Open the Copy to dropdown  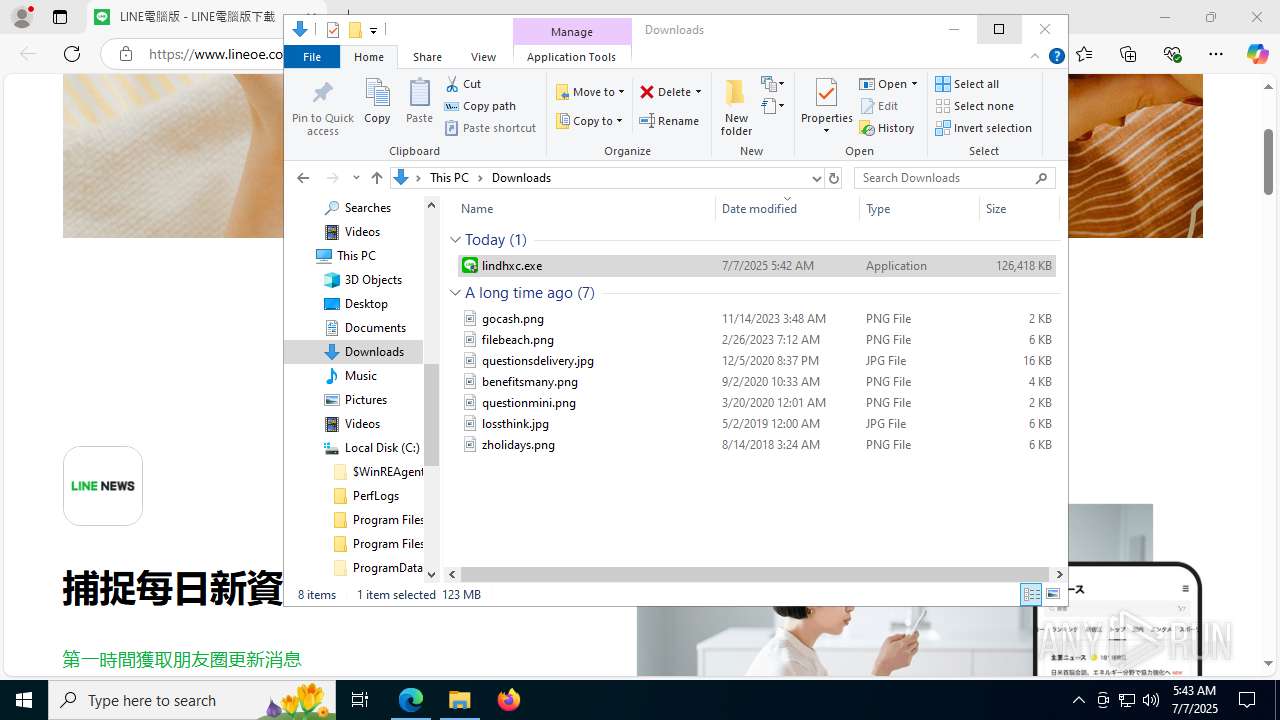point(589,121)
